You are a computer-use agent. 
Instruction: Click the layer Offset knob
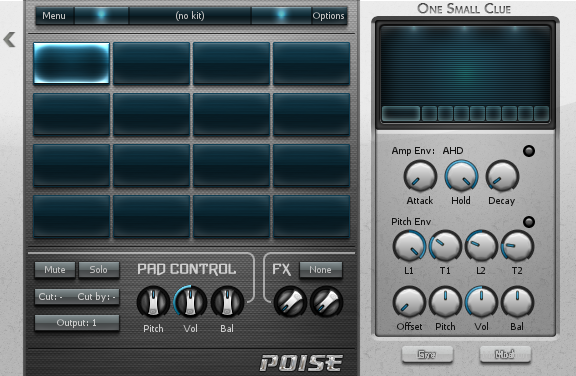pos(409,303)
